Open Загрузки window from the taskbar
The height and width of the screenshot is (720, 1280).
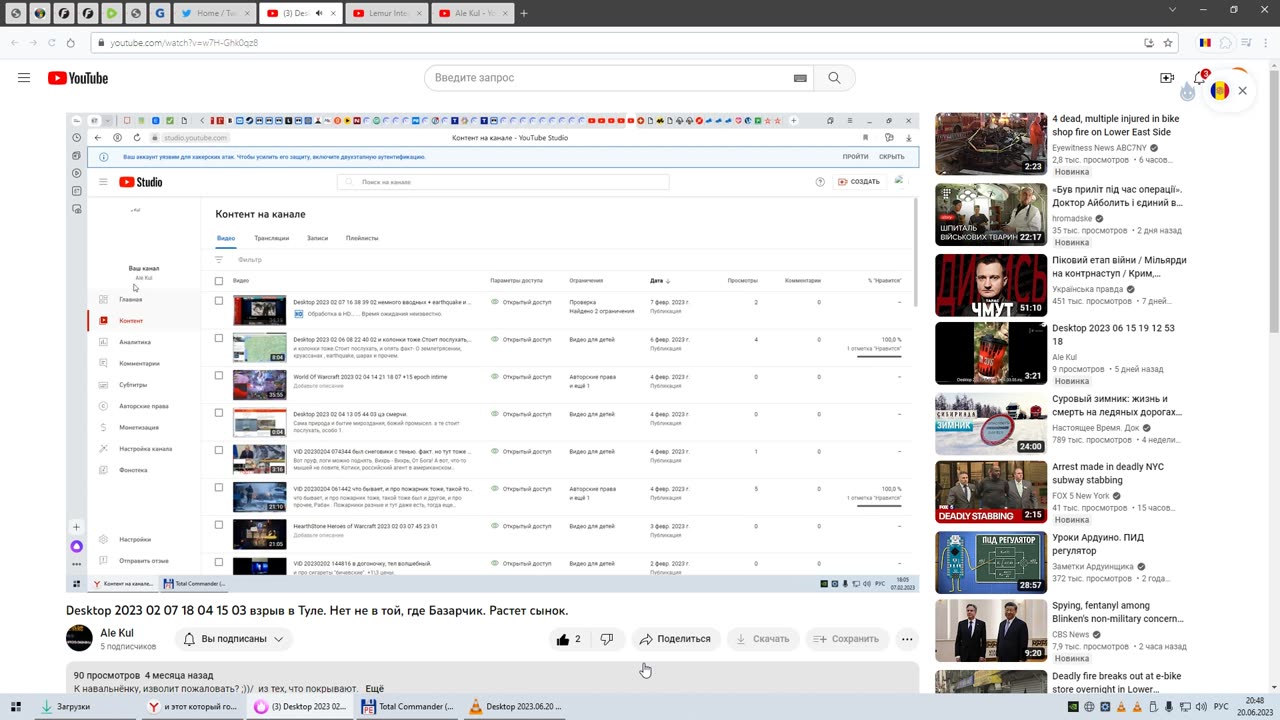[85, 707]
